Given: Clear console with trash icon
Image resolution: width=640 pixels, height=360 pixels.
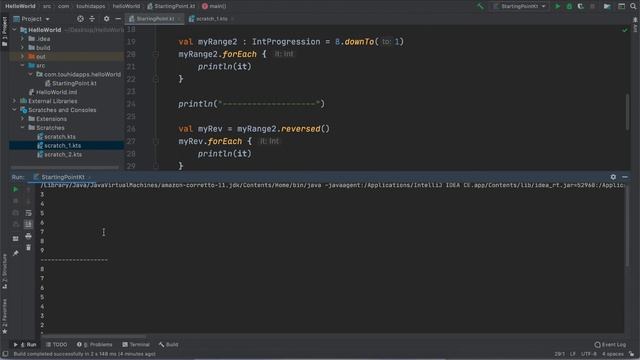Looking at the screenshot, I should click(x=28, y=247).
